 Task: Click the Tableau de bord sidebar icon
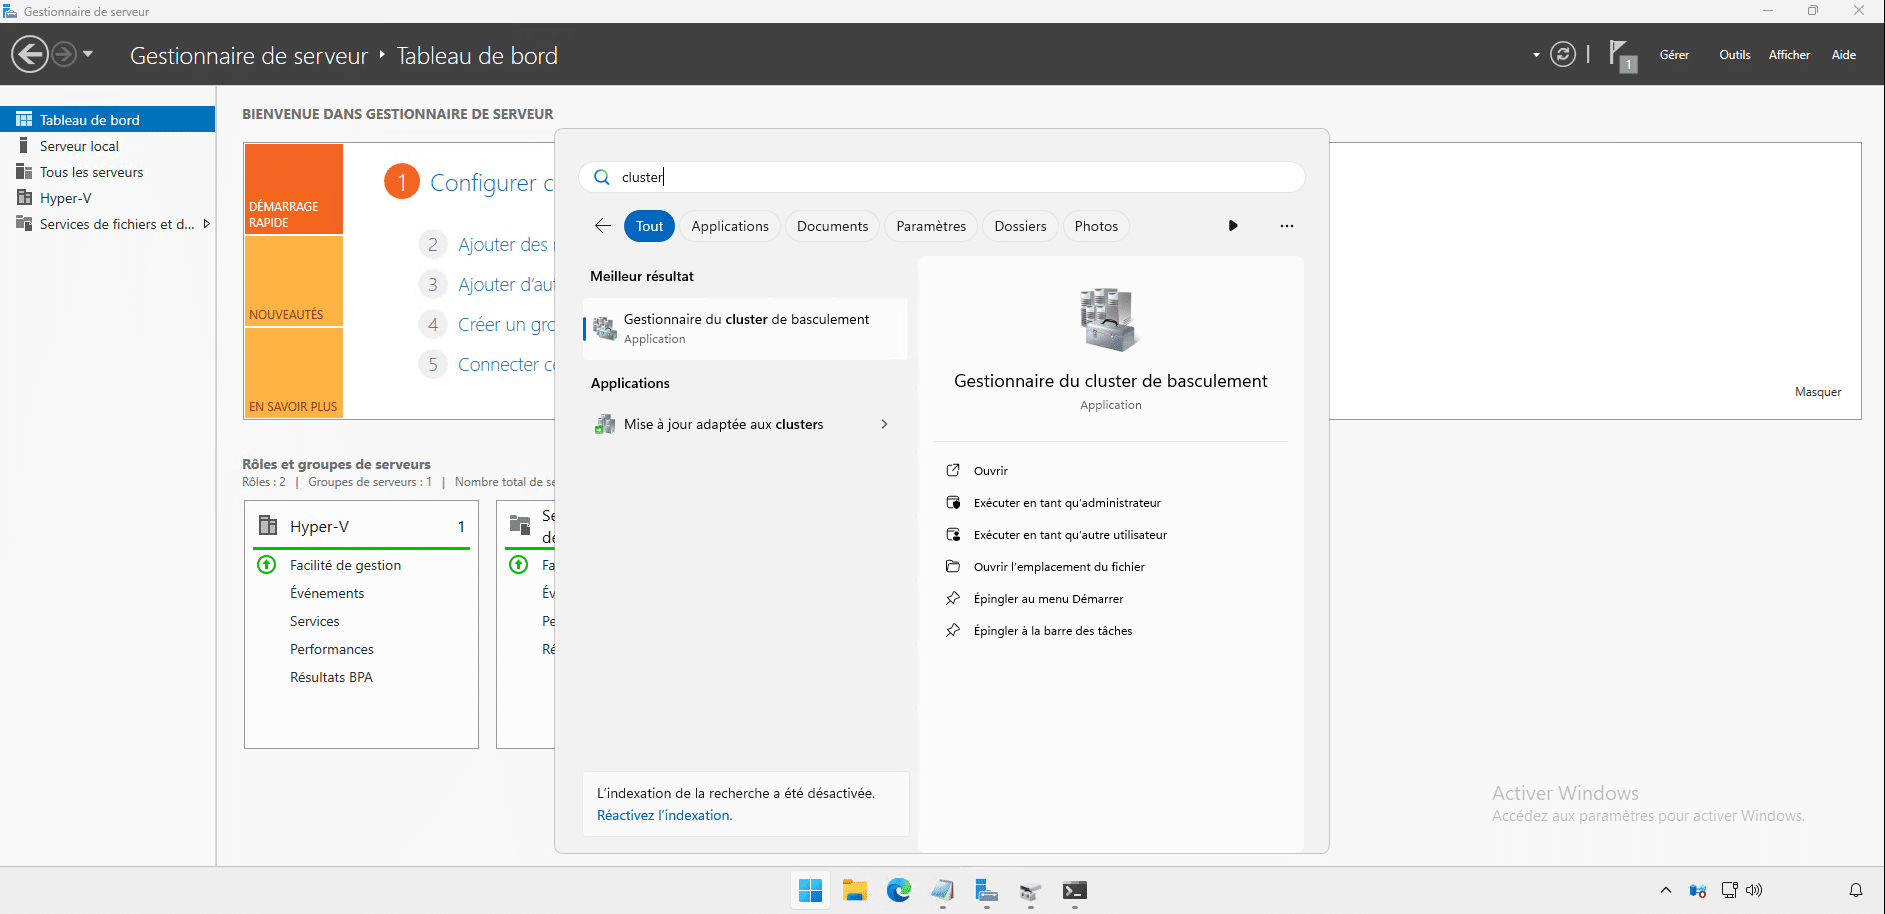[x=24, y=119]
